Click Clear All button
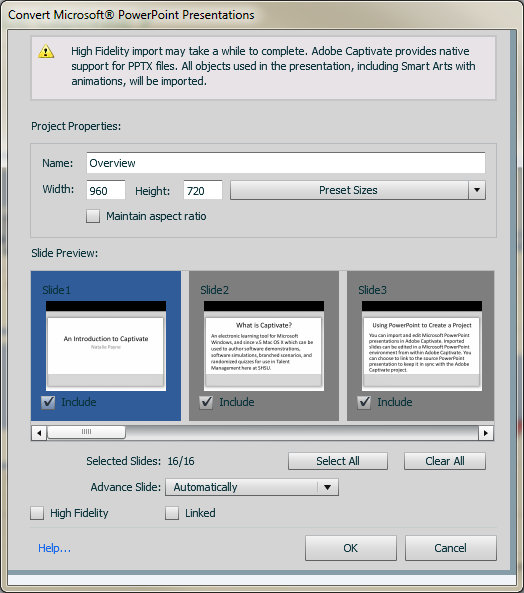Screen dimensions: 524x593 point(445,461)
